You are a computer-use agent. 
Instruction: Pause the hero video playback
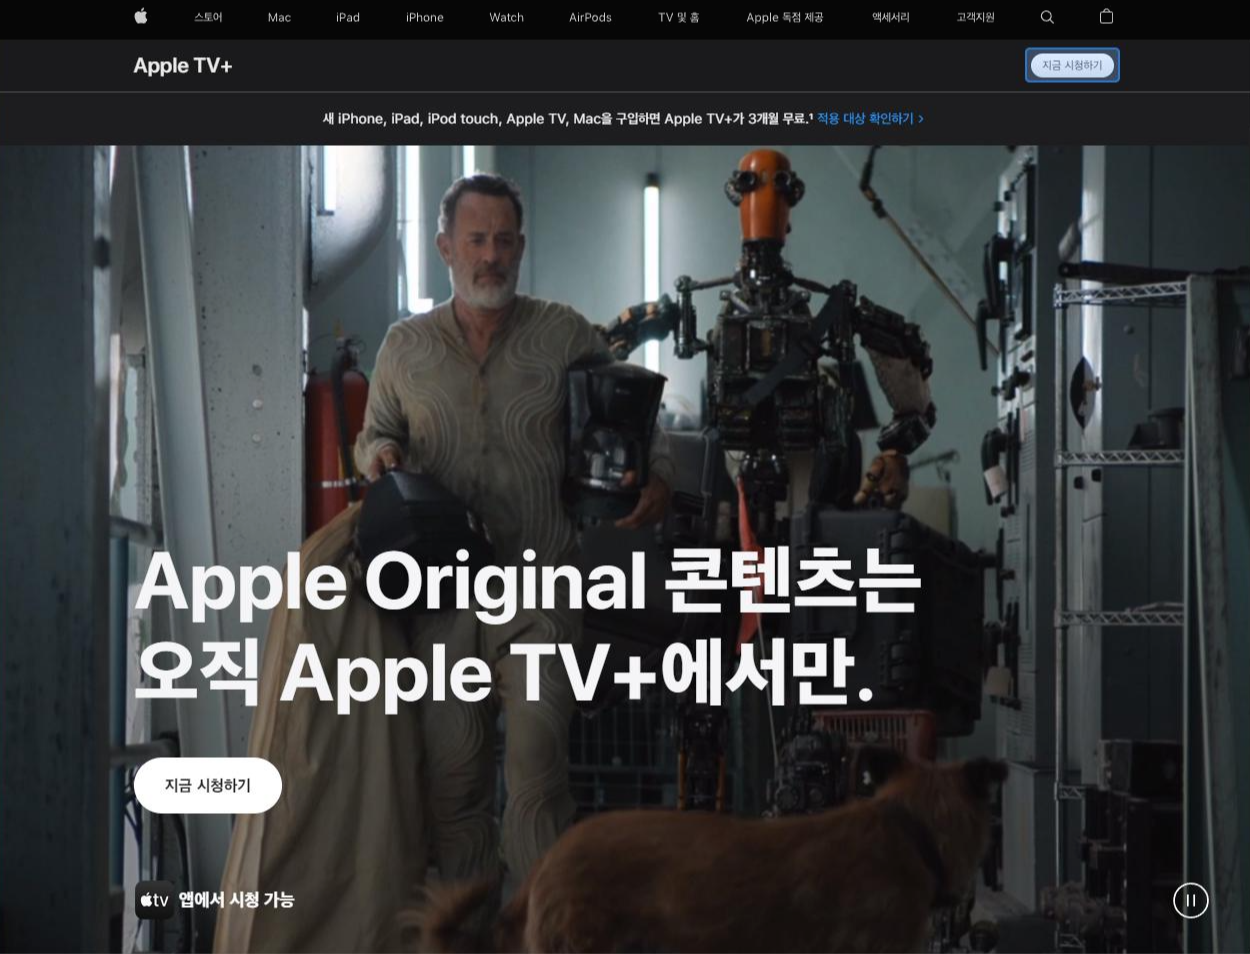[1190, 900]
